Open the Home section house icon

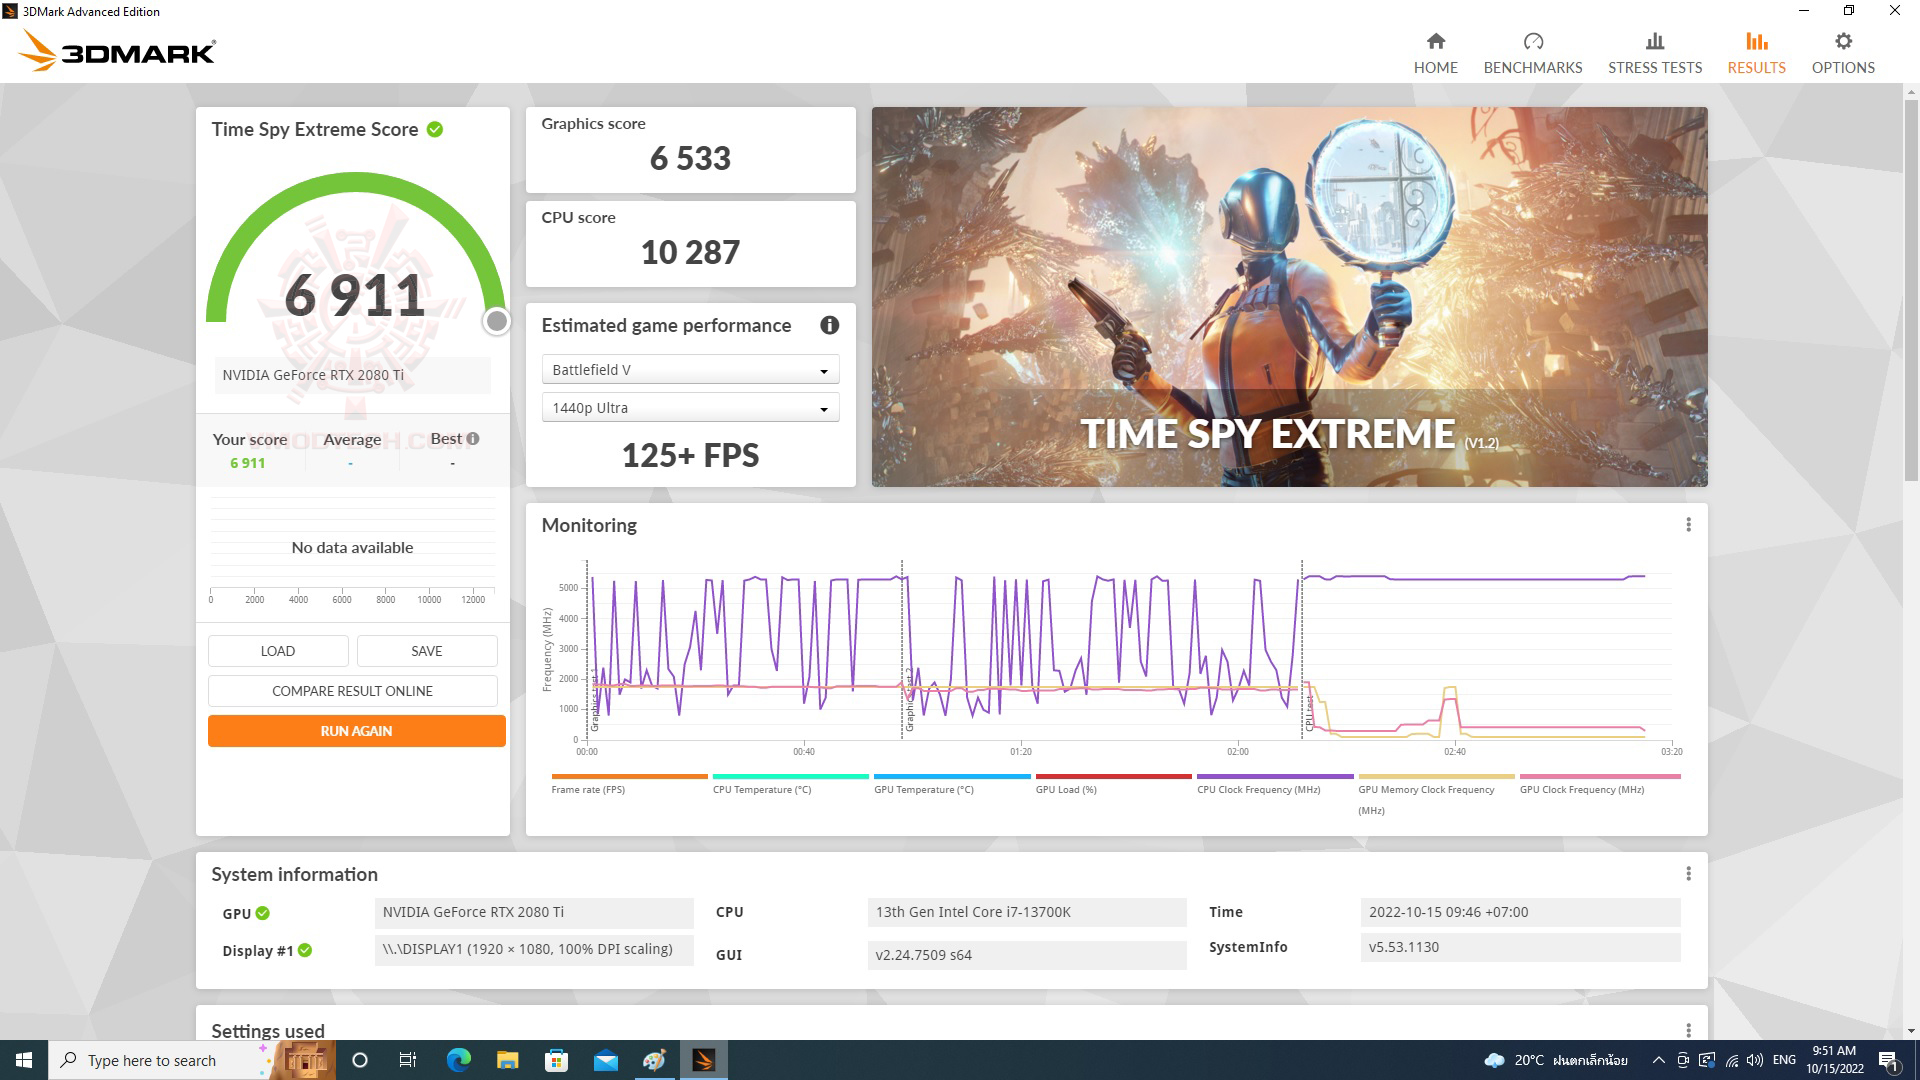pos(1435,41)
